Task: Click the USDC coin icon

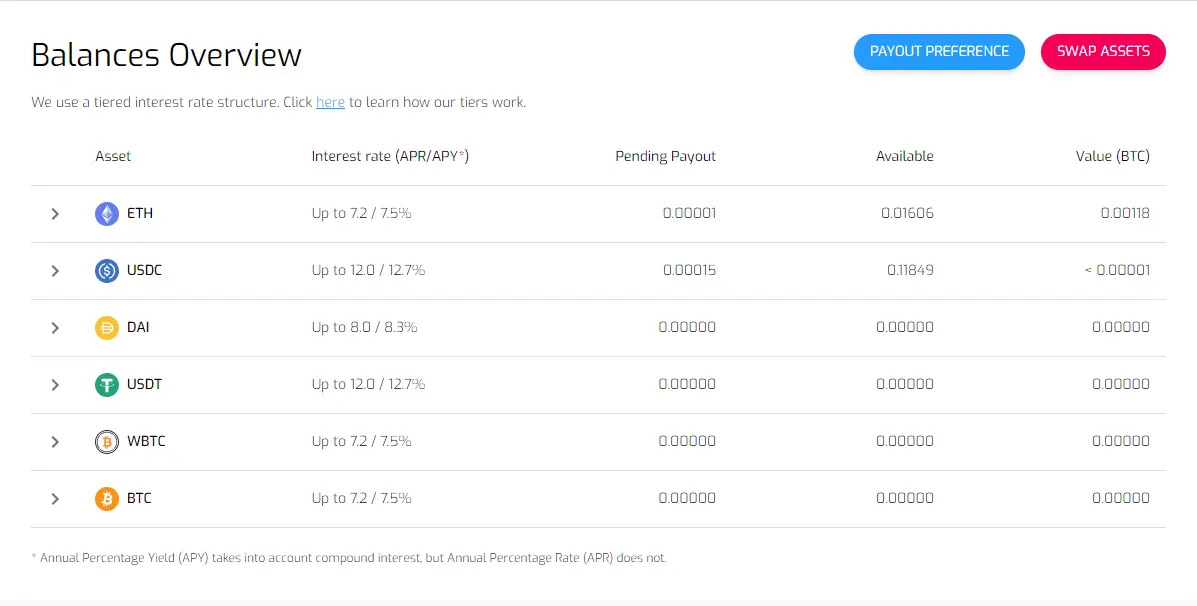Action: (107, 271)
